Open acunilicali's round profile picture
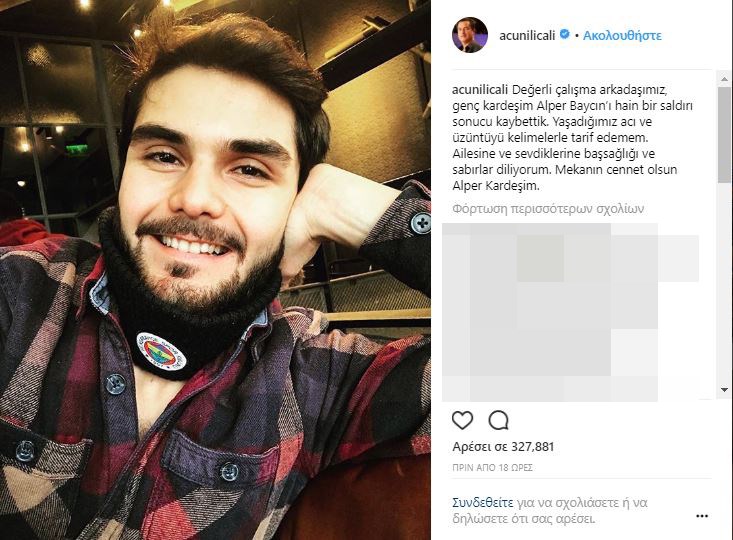The image size is (733, 540). tap(470, 35)
